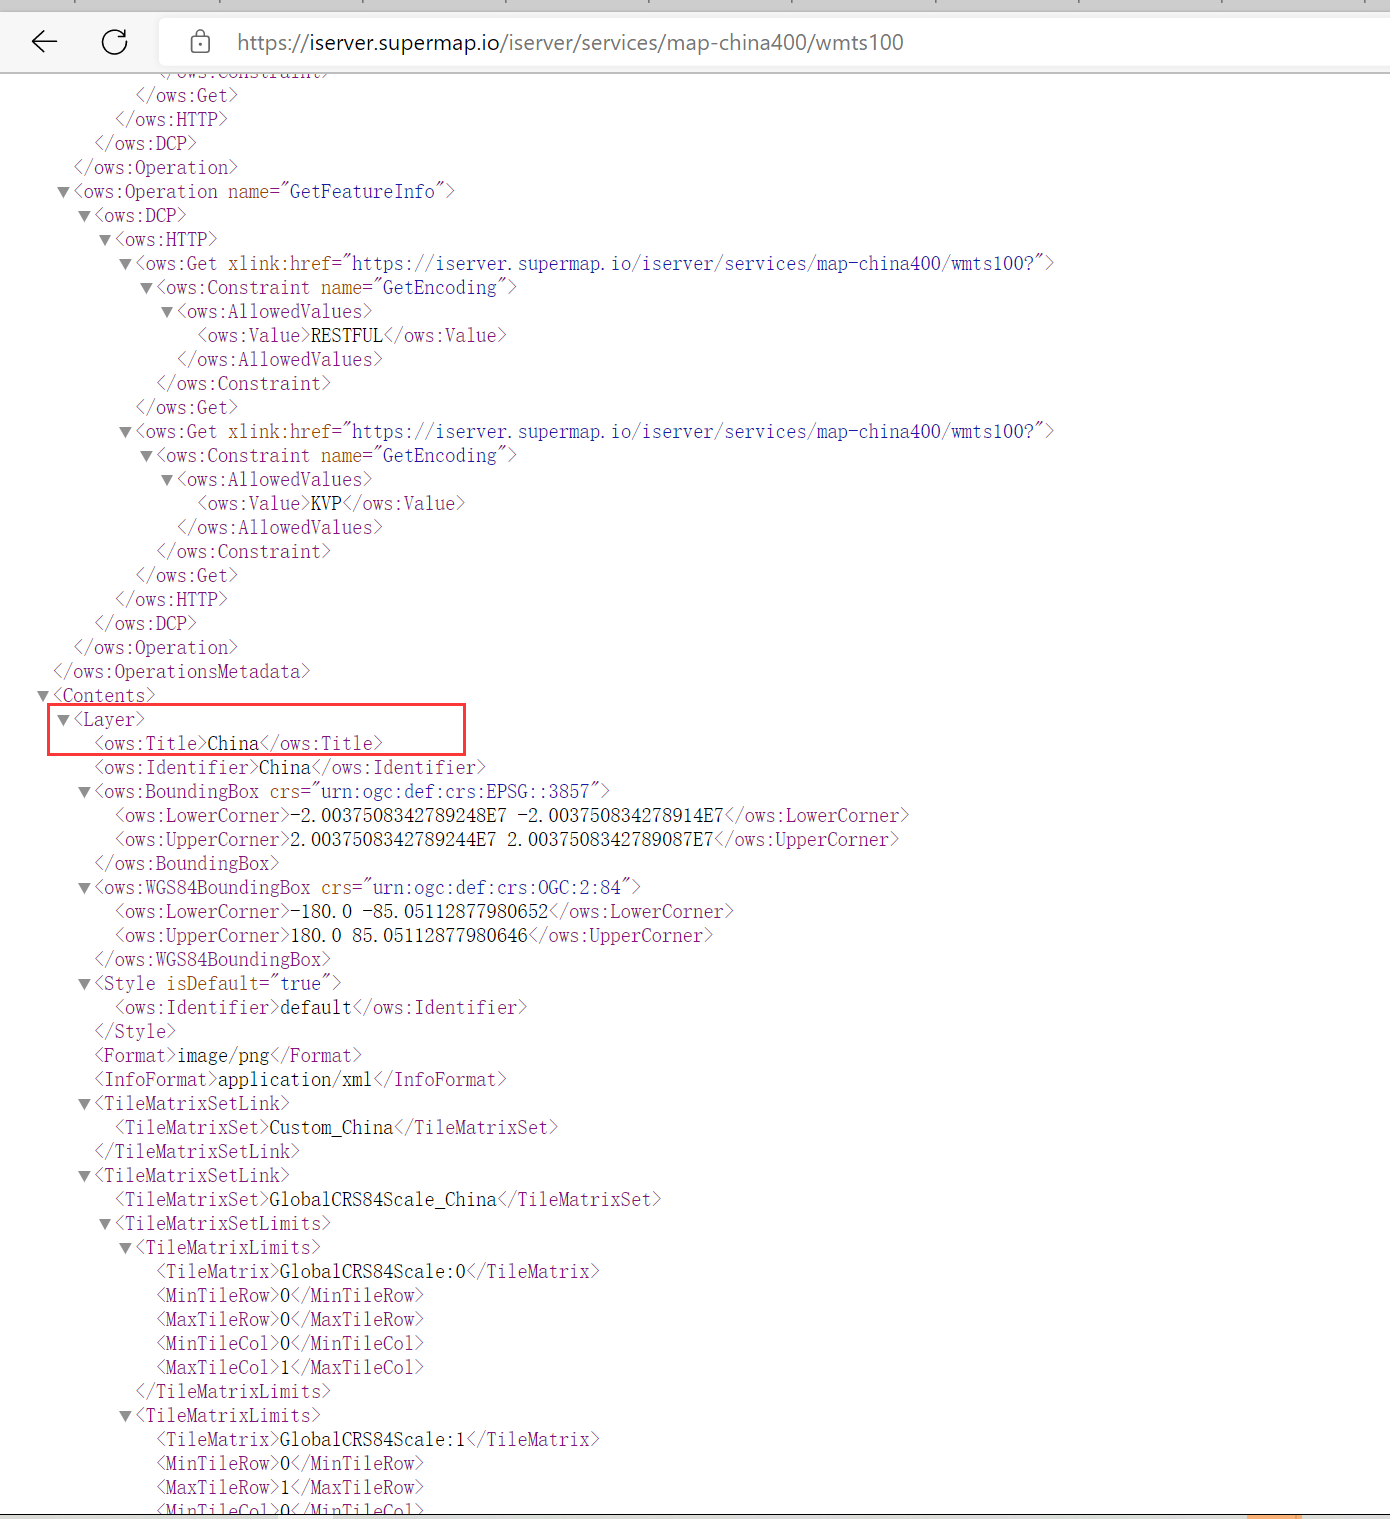Image resolution: width=1390 pixels, height=1519 pixels.
Task: Collapse the ows:HTTP node under GetFeatureInfo
Action: point(105,240)
